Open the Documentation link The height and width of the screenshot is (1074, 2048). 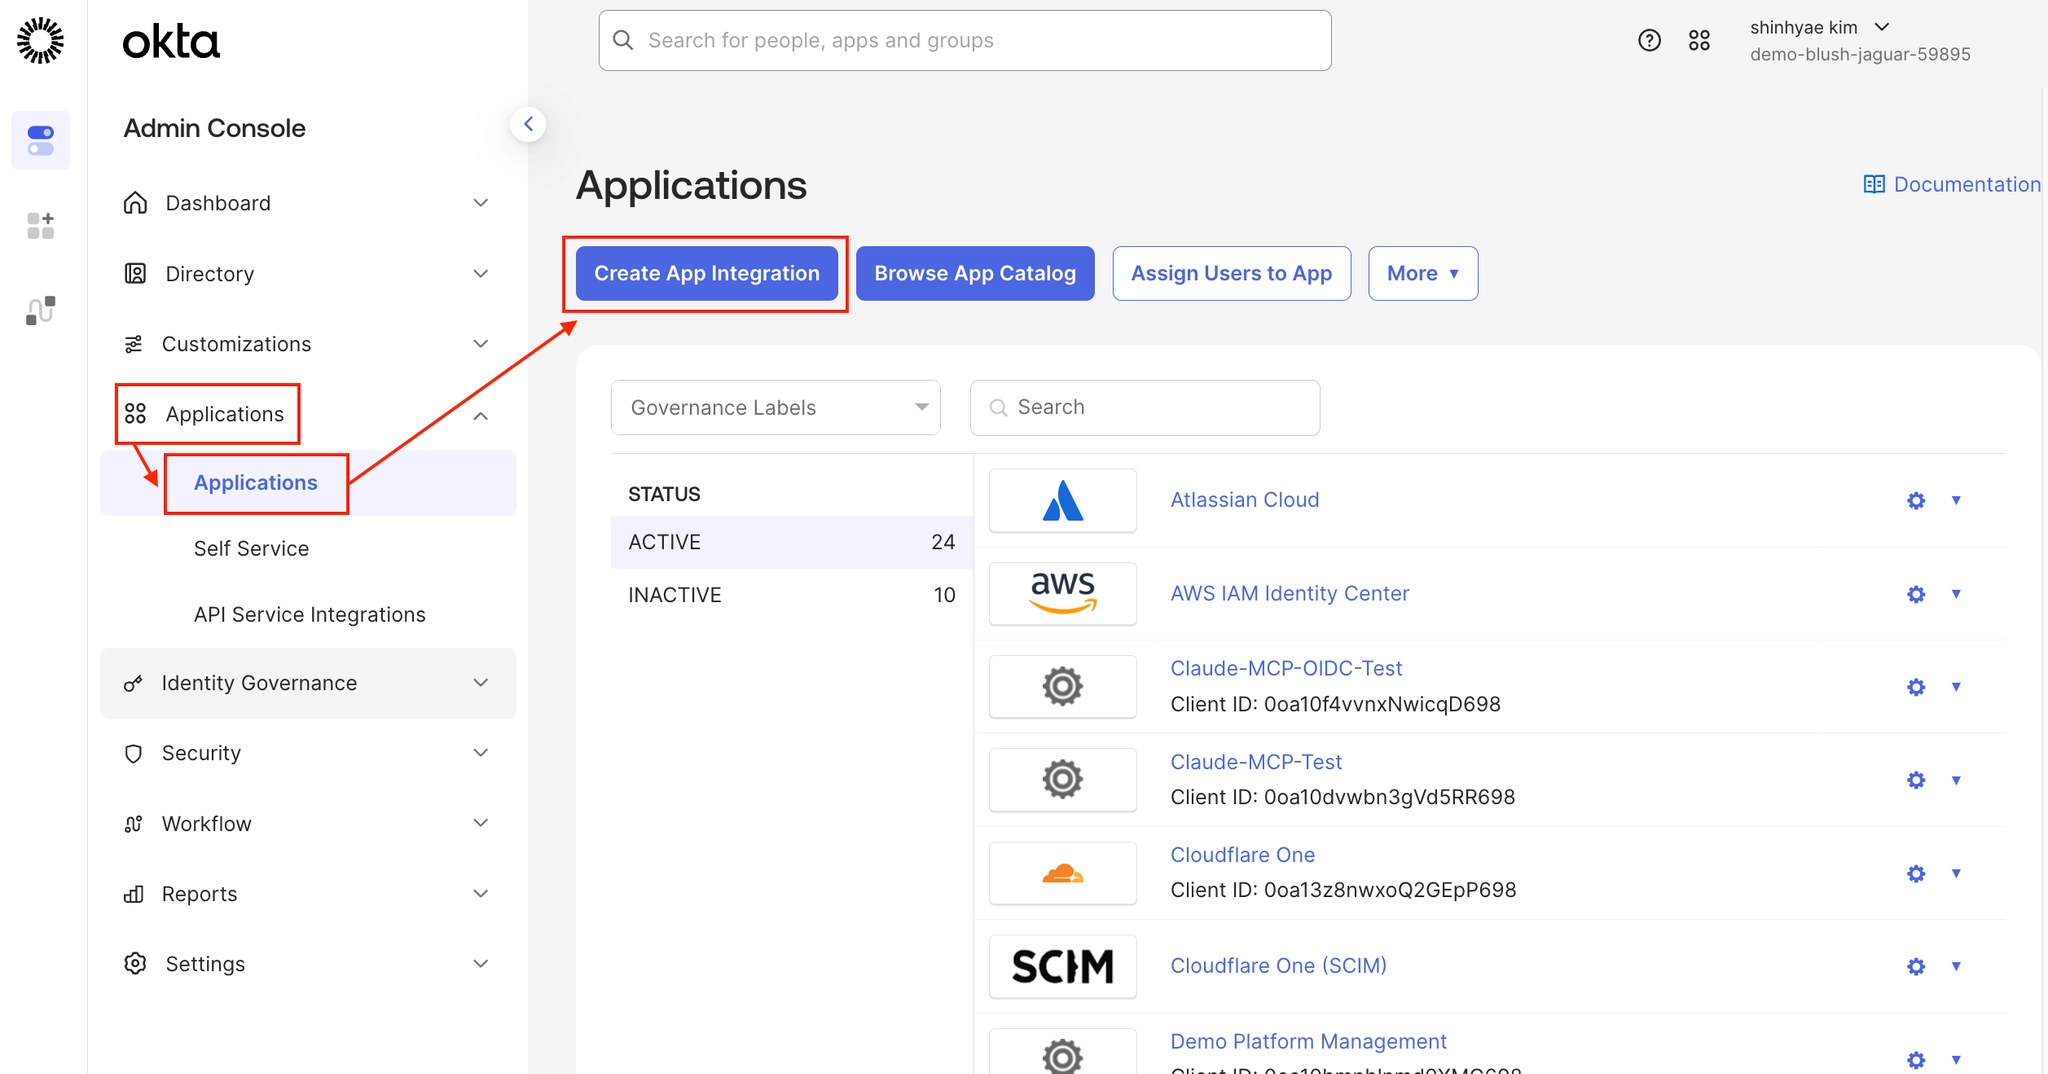1952,184
